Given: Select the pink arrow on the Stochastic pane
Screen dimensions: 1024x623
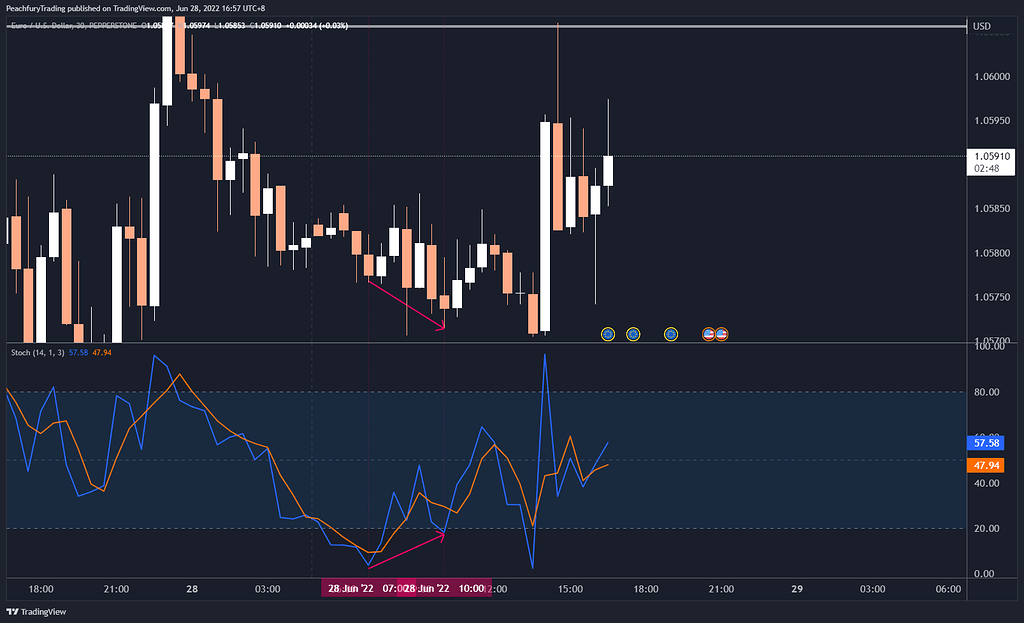Looking at the screenshot, I should (406, 551).
